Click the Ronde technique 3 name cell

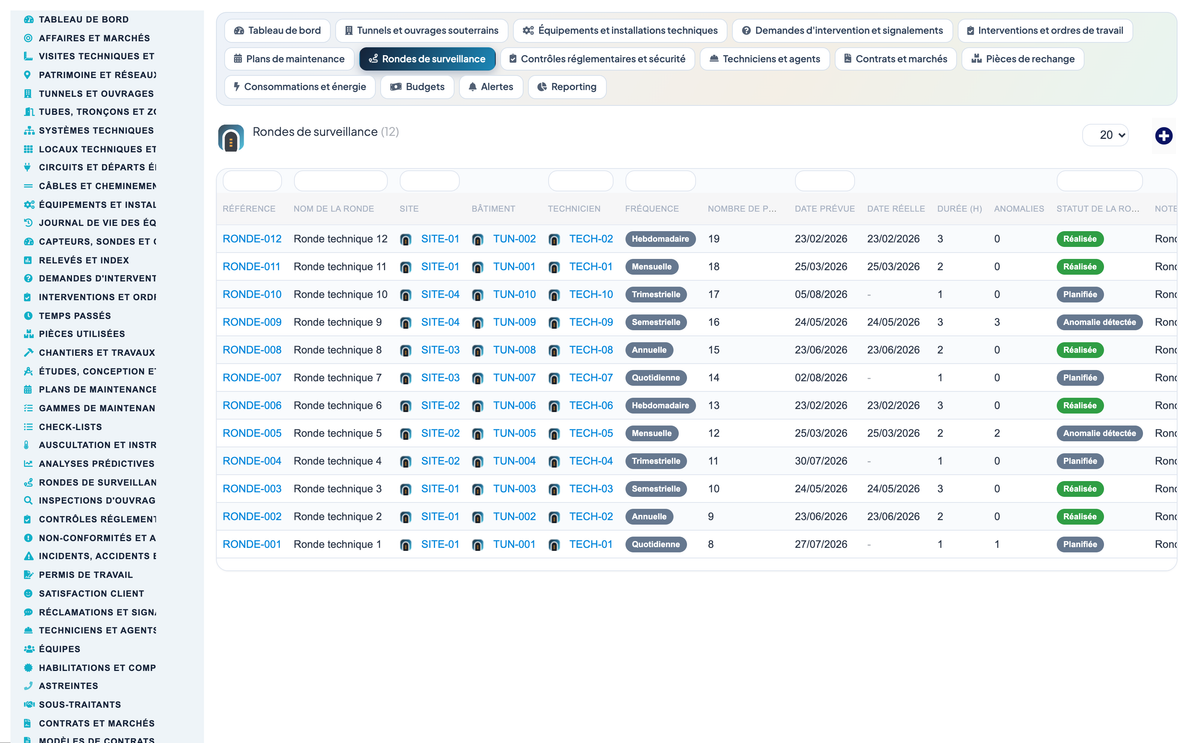[x=338, y=489]
